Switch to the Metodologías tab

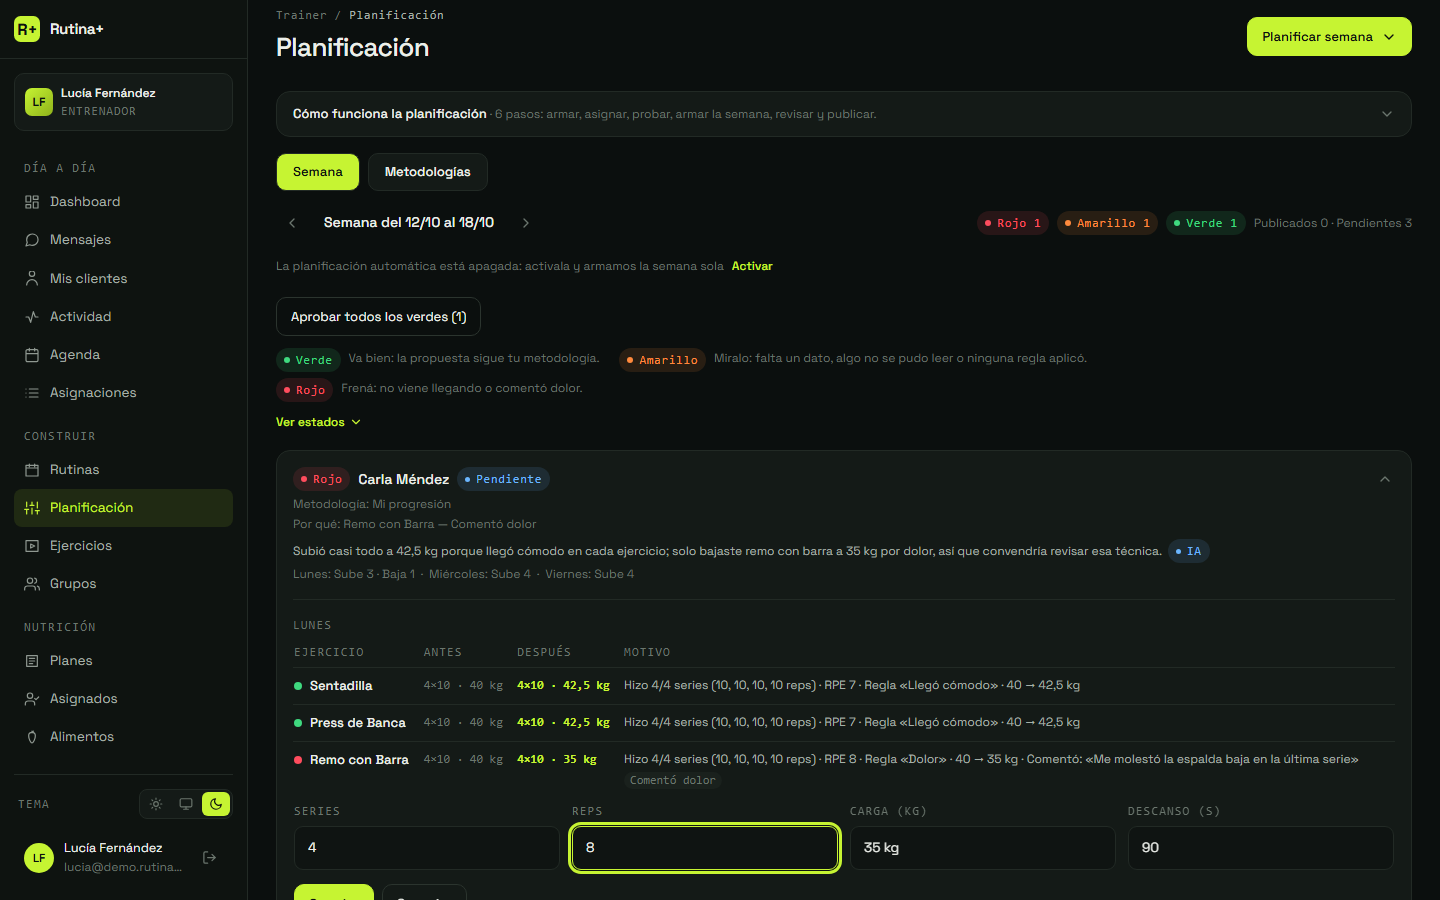point(428,172)
